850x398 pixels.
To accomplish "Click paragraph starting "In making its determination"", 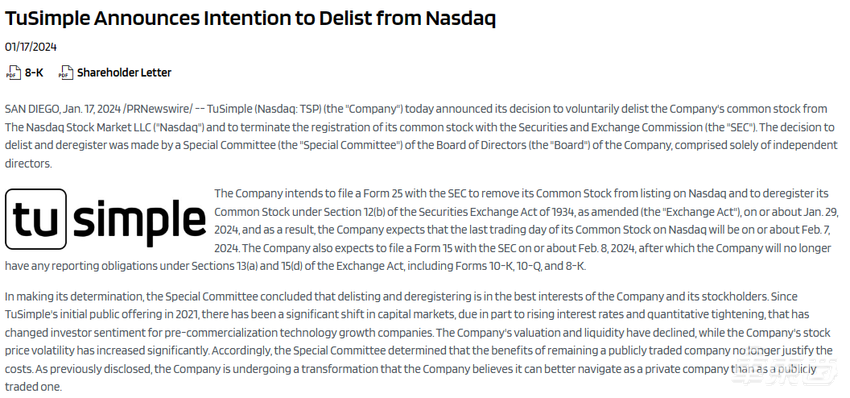I will click(419, 342).
